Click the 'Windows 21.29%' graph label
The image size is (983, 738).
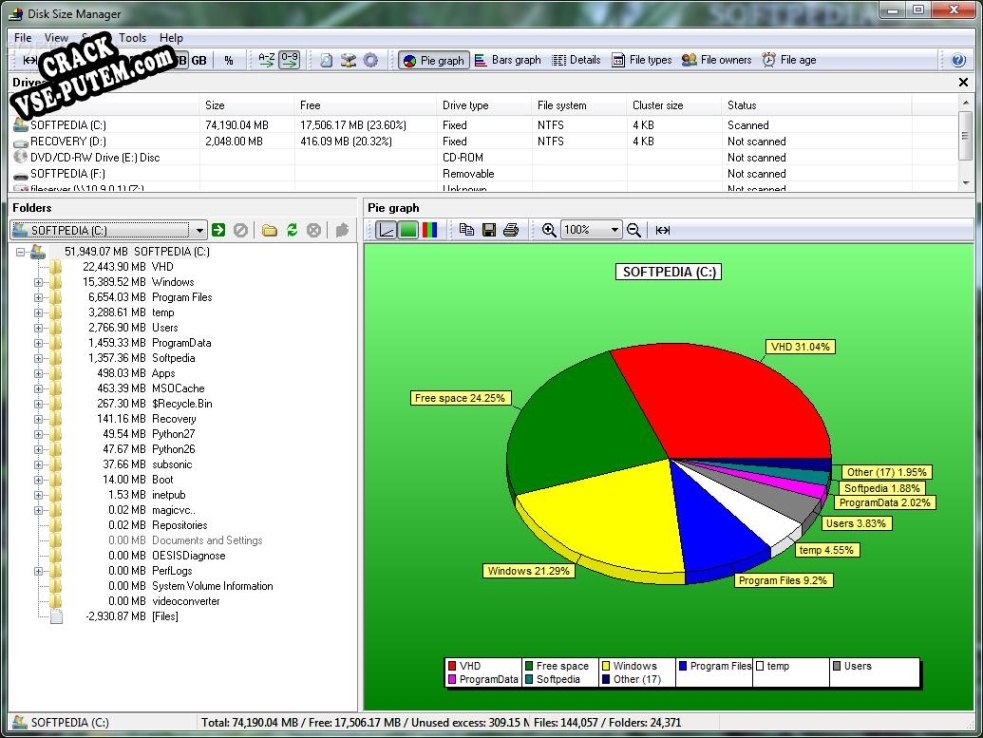[528, 571]
